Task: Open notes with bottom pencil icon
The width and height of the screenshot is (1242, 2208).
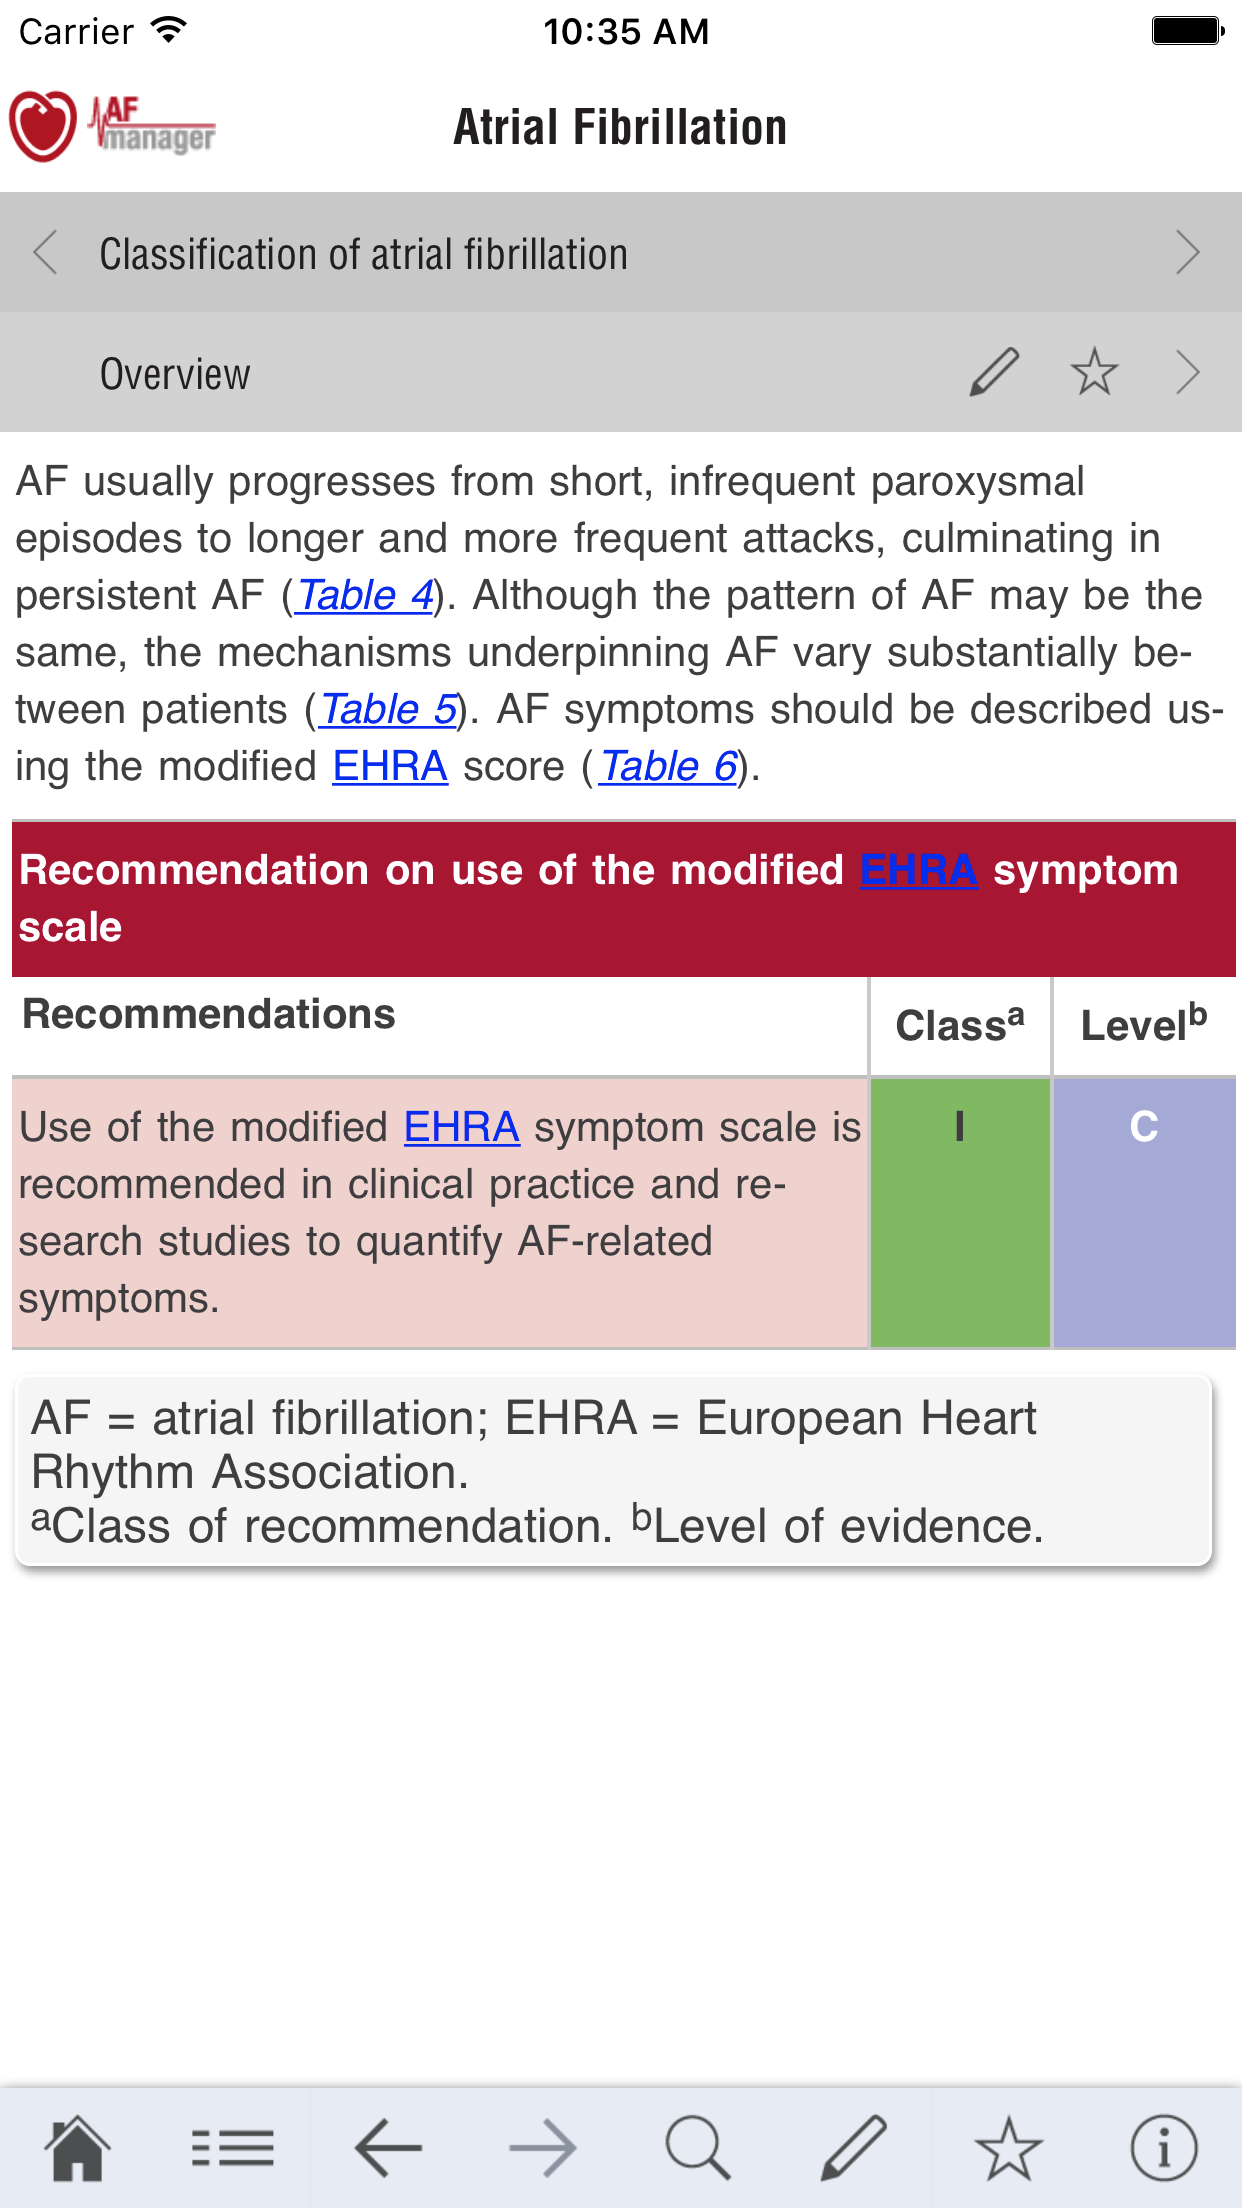Action: pos(853,2147)
